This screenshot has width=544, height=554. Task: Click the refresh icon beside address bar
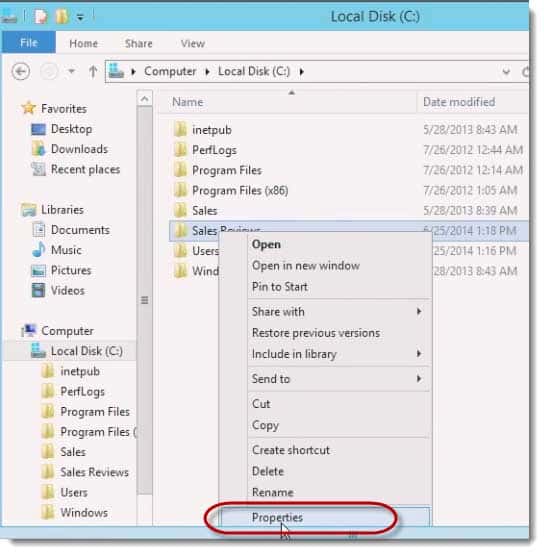point(525,72)
